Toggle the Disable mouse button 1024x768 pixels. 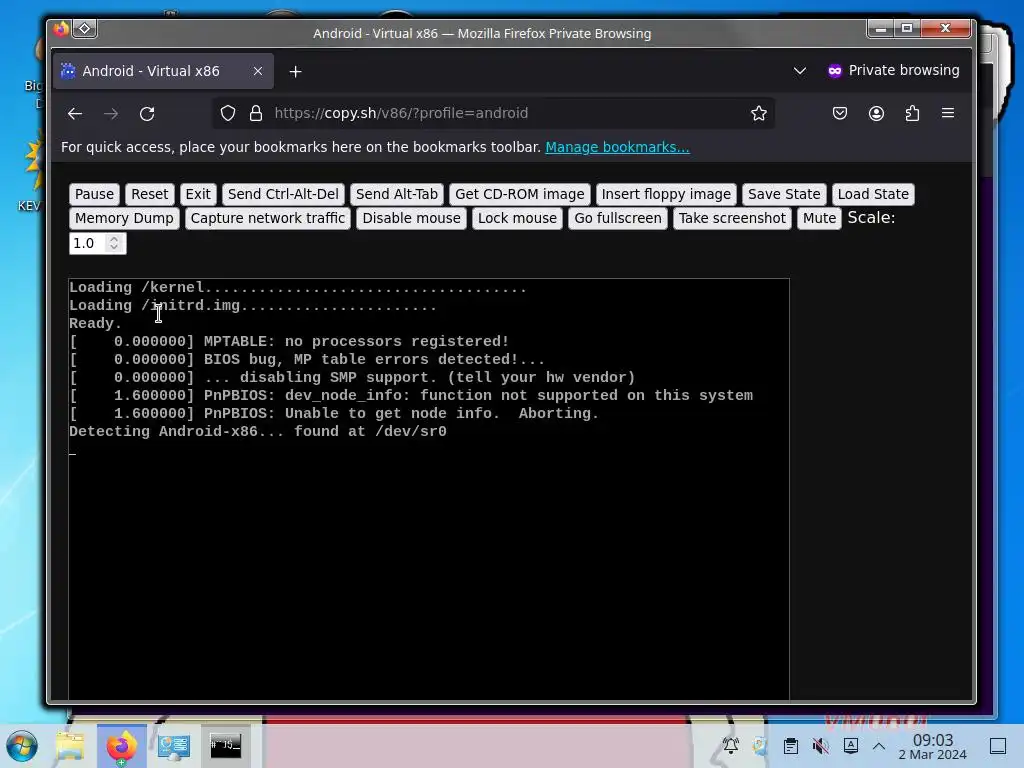[x=411, y=218]
